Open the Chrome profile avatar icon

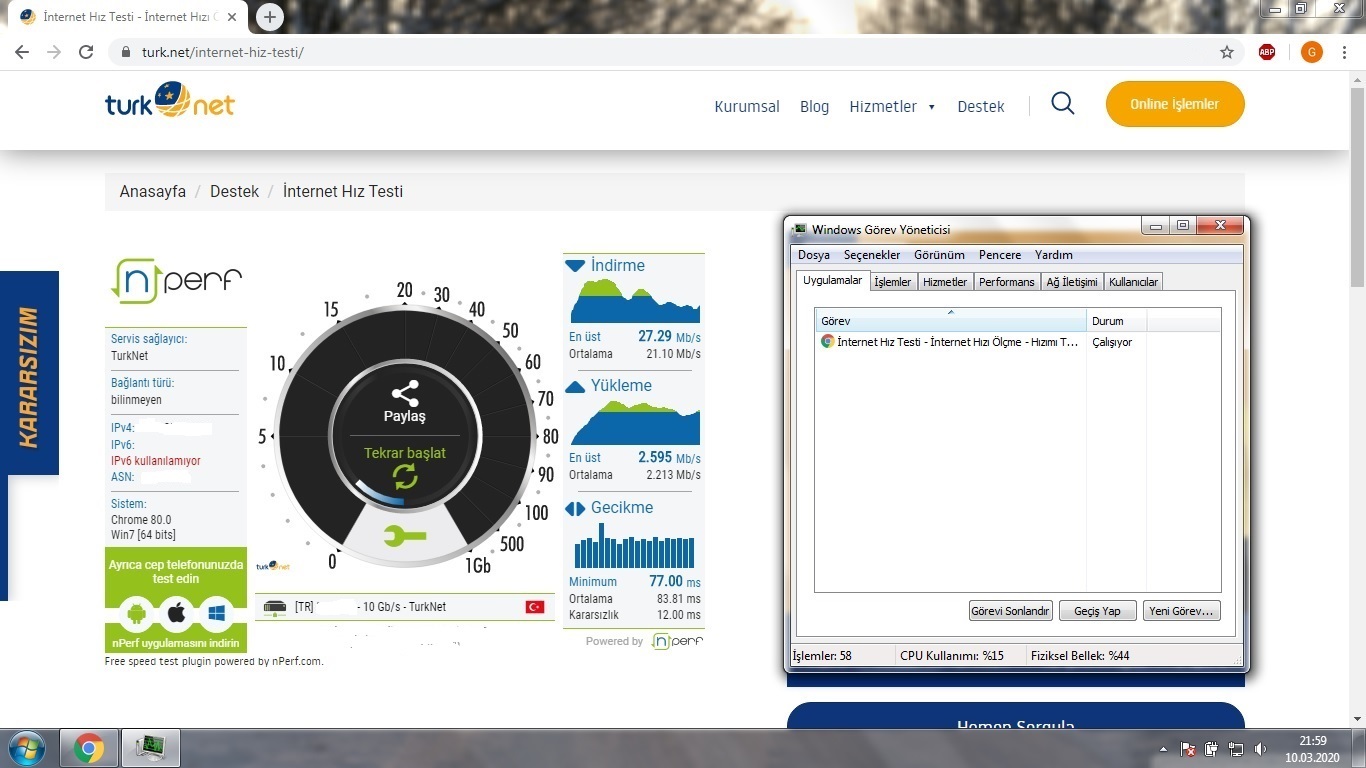point(1312,52)
